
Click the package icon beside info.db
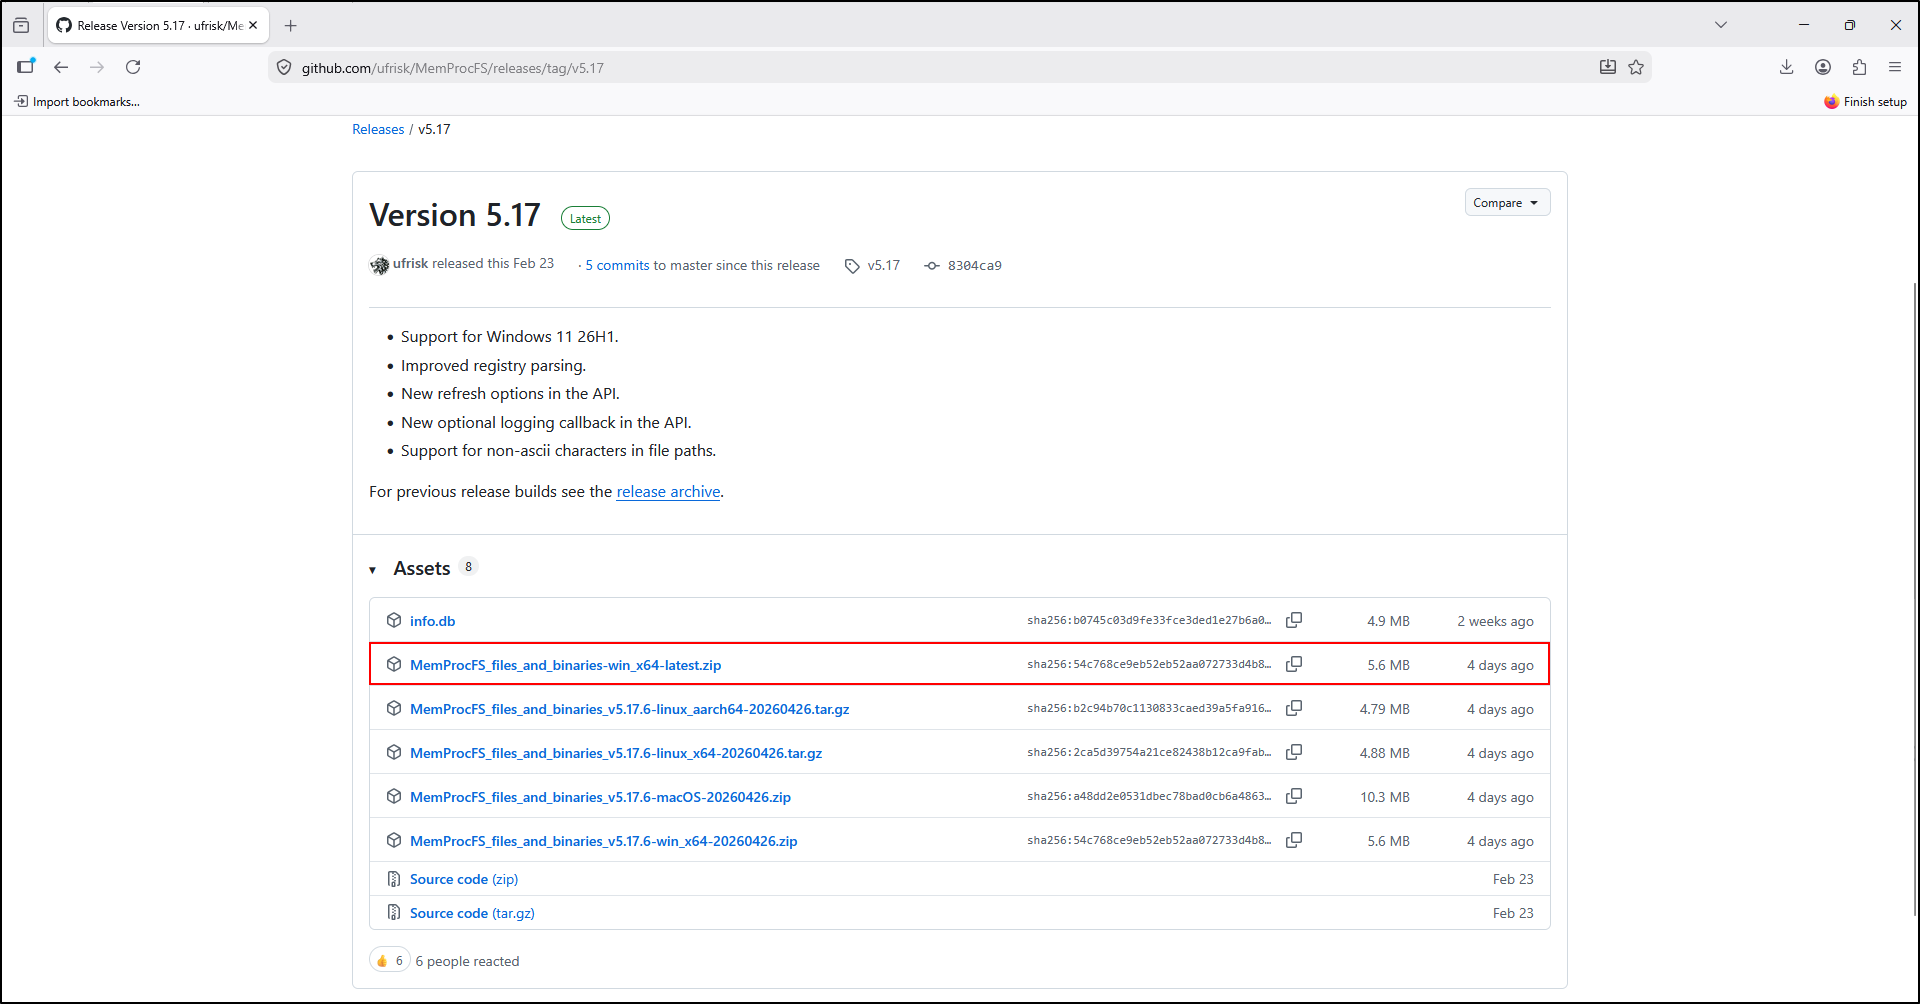pos(394,620)
